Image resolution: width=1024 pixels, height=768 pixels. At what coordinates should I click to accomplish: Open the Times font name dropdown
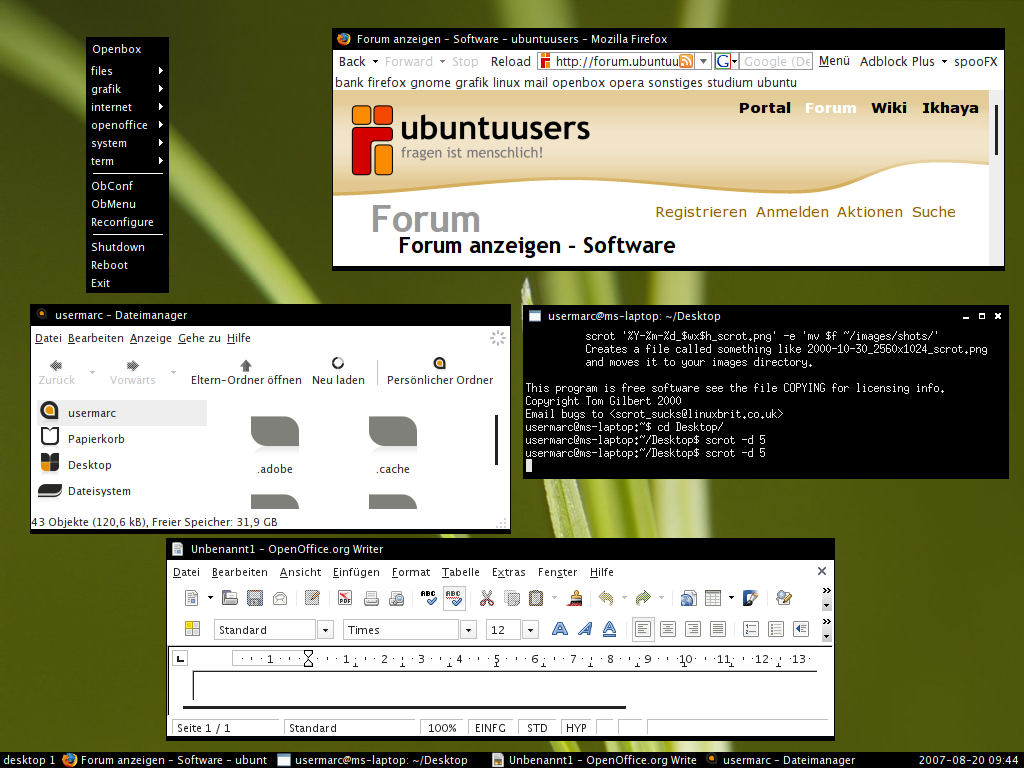coord(468,630)
